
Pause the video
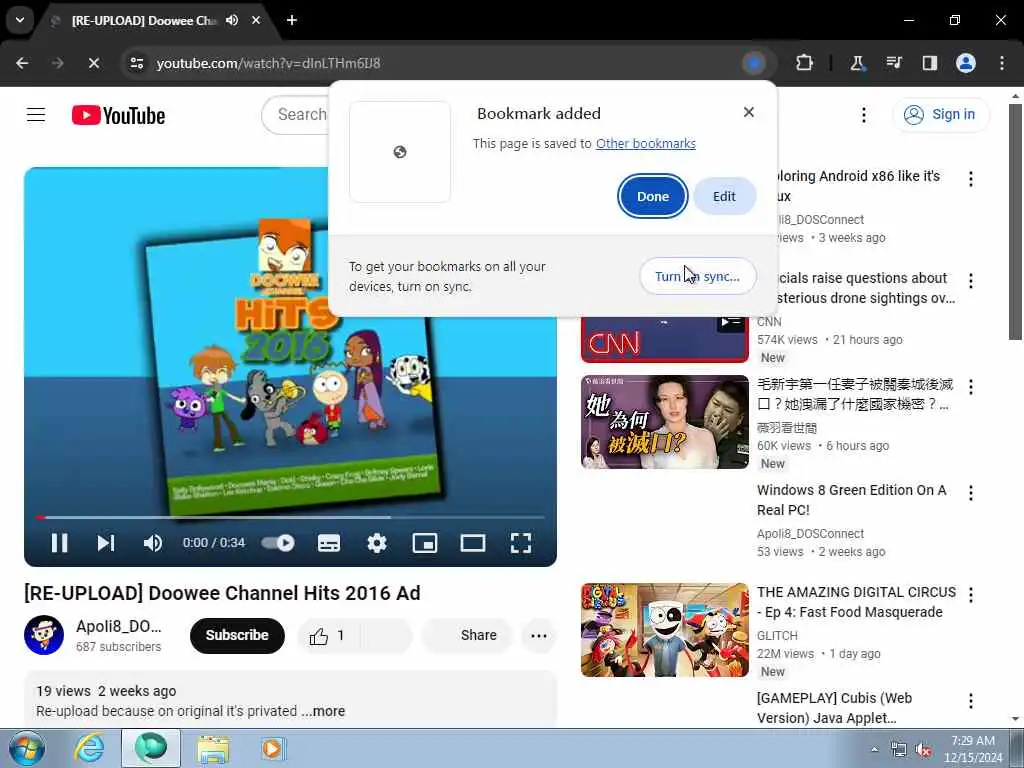pos(59,543)
